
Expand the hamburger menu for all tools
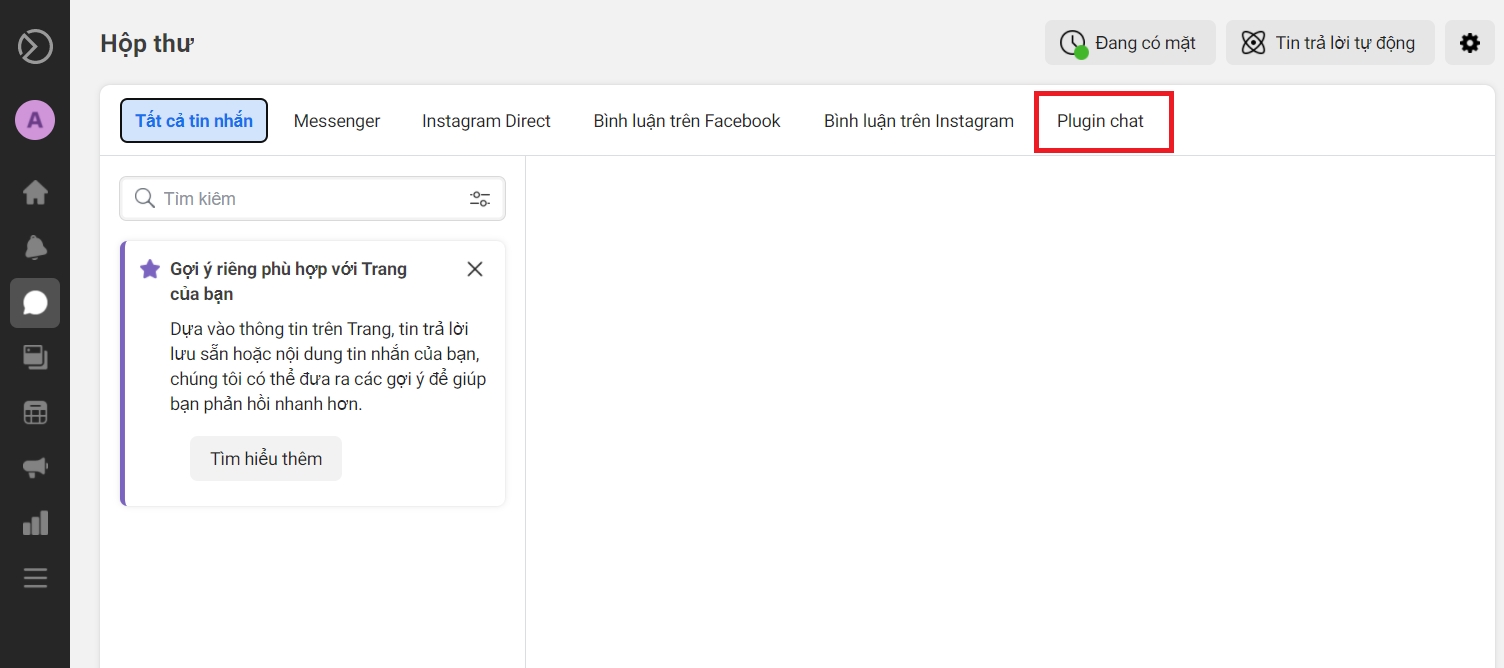(x=35, y=578)
